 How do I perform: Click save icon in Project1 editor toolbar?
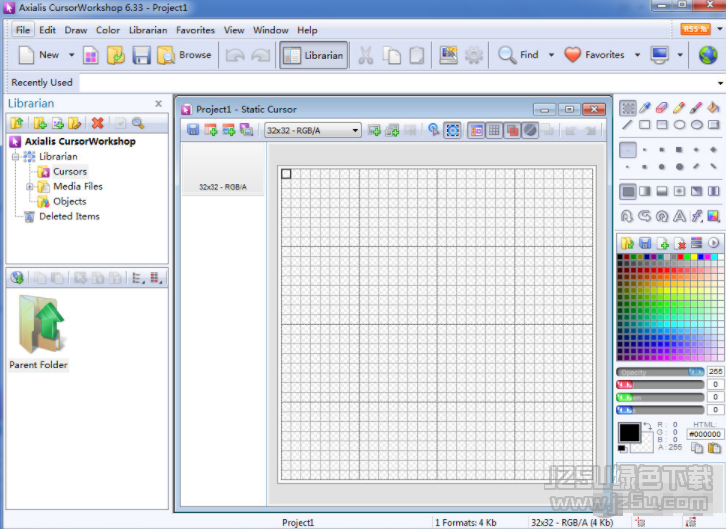[x=193, y=130]
